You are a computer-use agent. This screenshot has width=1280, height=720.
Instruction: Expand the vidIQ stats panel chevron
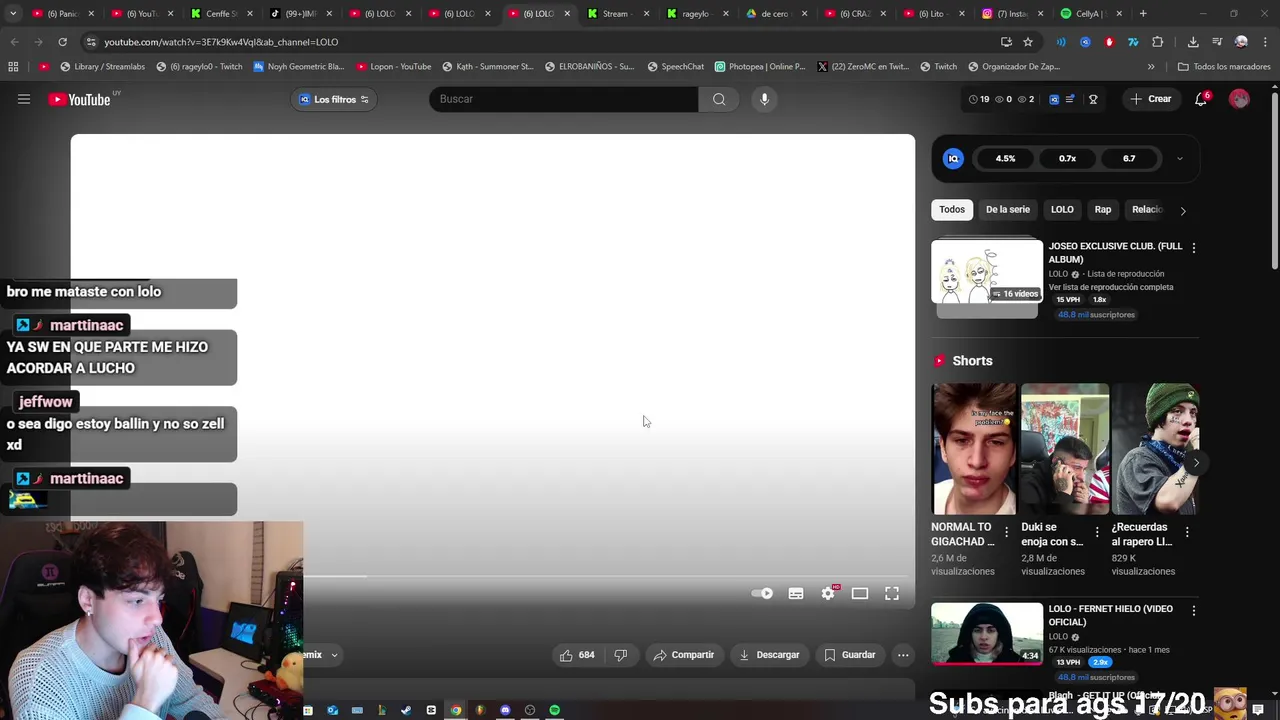[x=1180, y=158]
